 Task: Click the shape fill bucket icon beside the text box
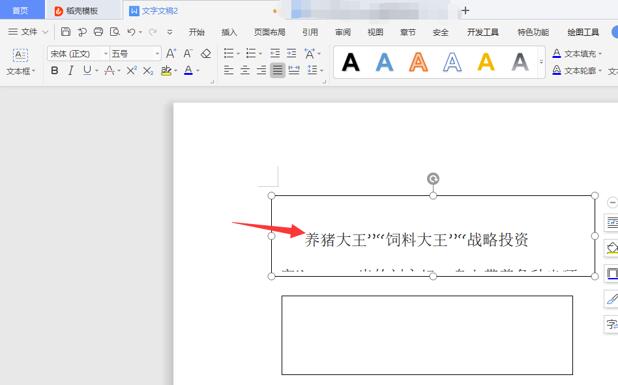(x=612, y=248)
